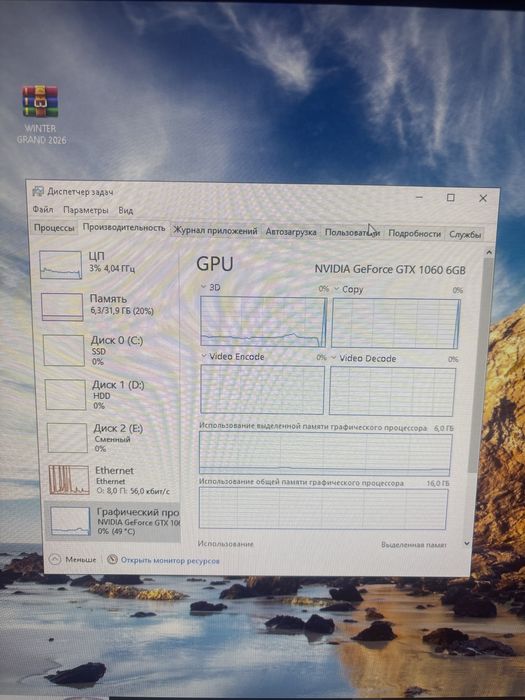Switch to the Производительность tab
Screen dimensions: 525x700
pyautogui.click(x=124, y=228)
